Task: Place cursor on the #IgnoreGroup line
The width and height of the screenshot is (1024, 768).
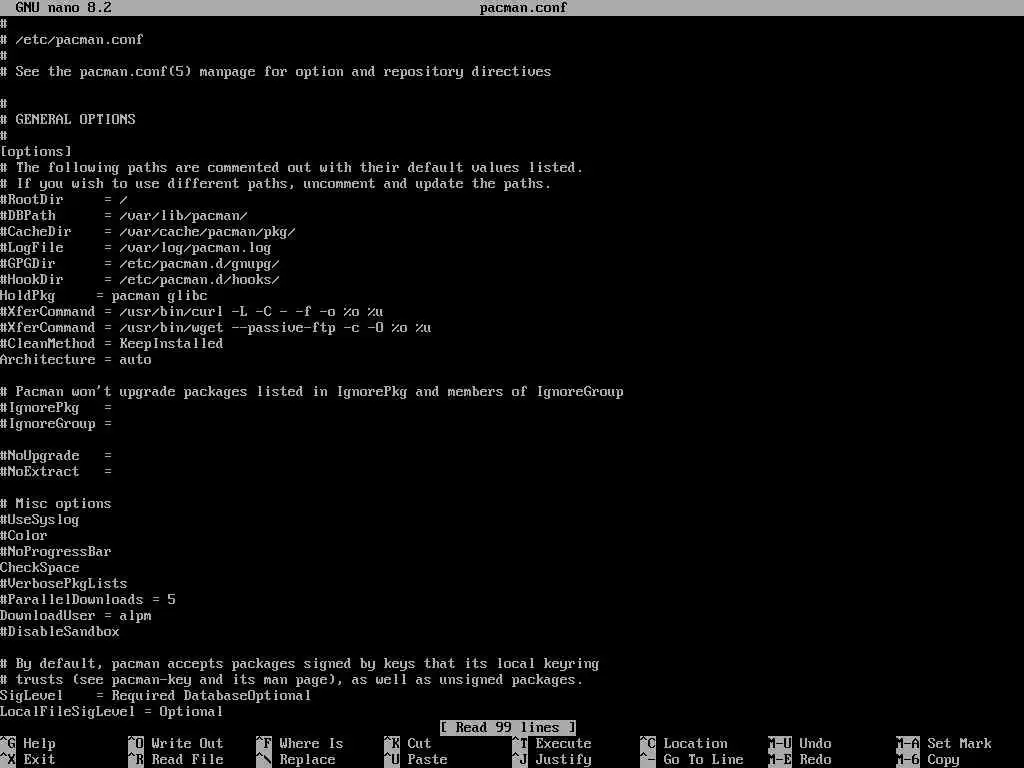Action: tap(56, 424)
